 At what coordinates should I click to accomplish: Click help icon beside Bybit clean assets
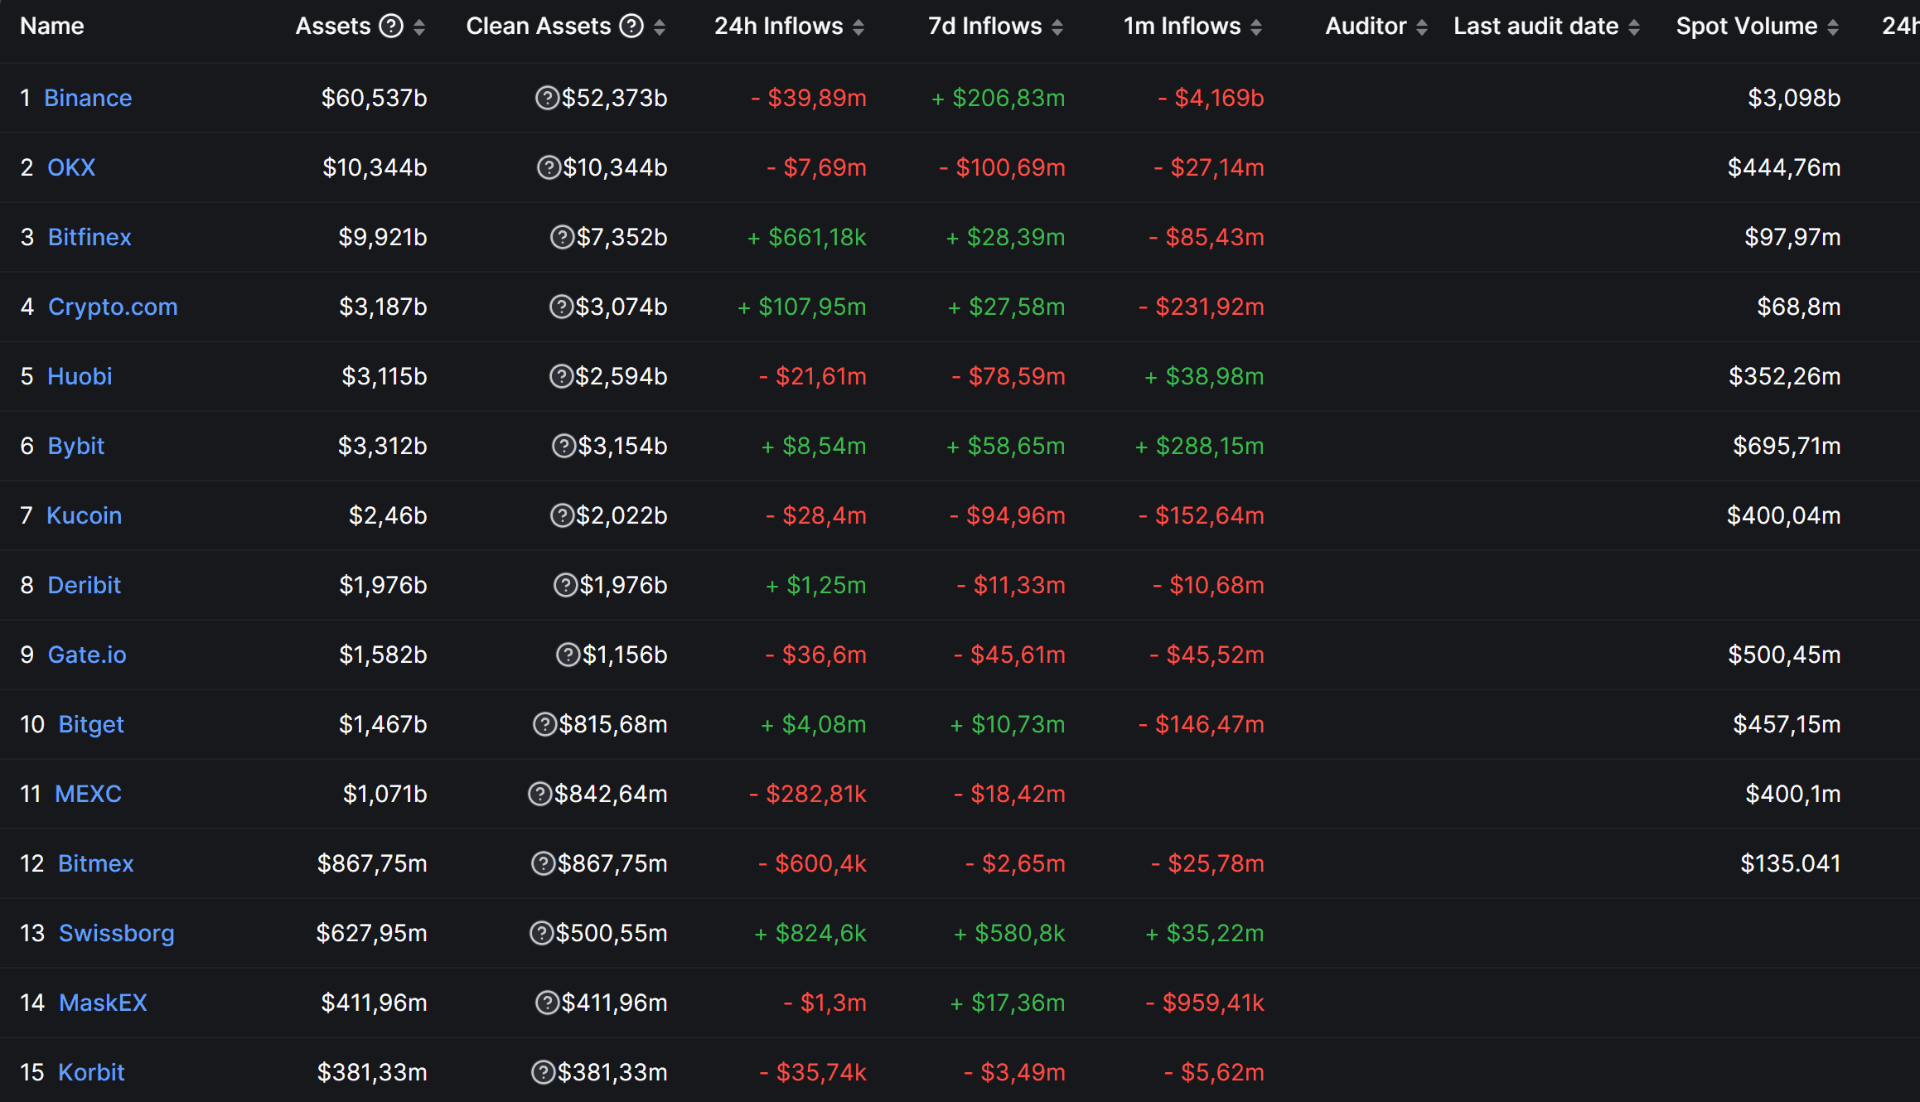[564, 446]
